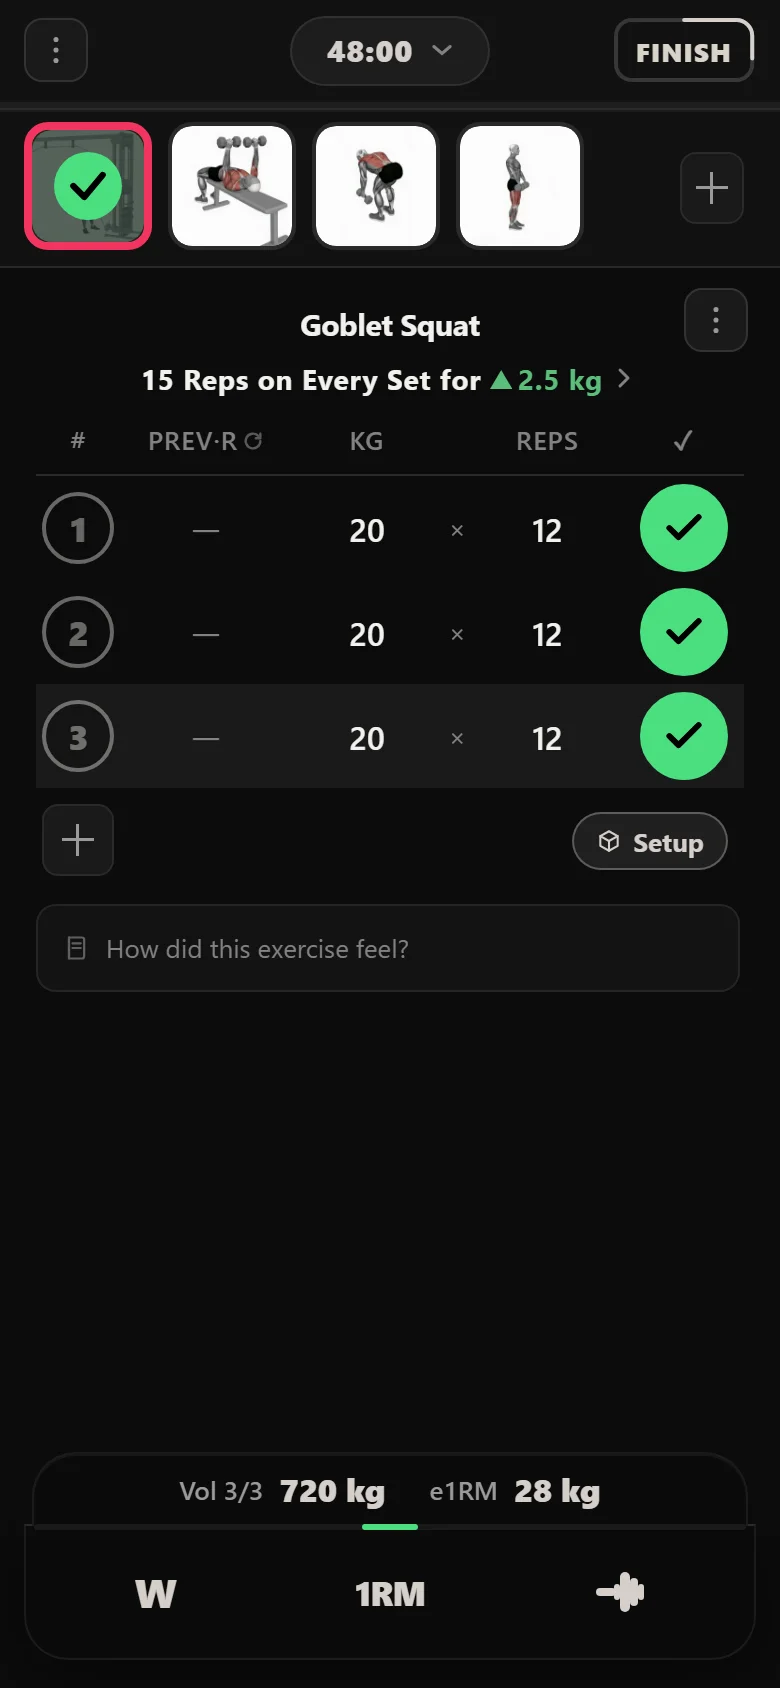
Task: Toggle set 3 completion checkmark
Action: pyautogui.click(x=684, y=736)
